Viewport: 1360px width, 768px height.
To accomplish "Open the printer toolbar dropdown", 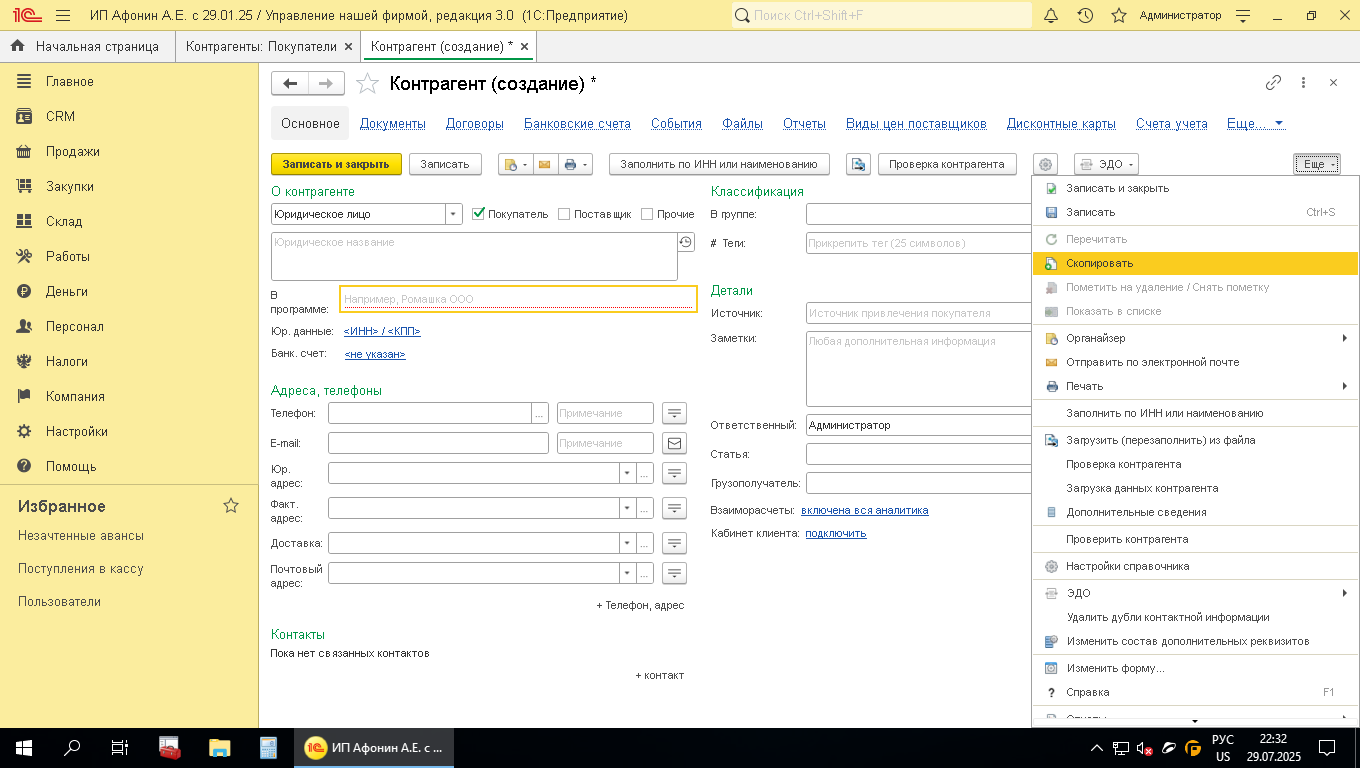I will [x=575, y=164].
